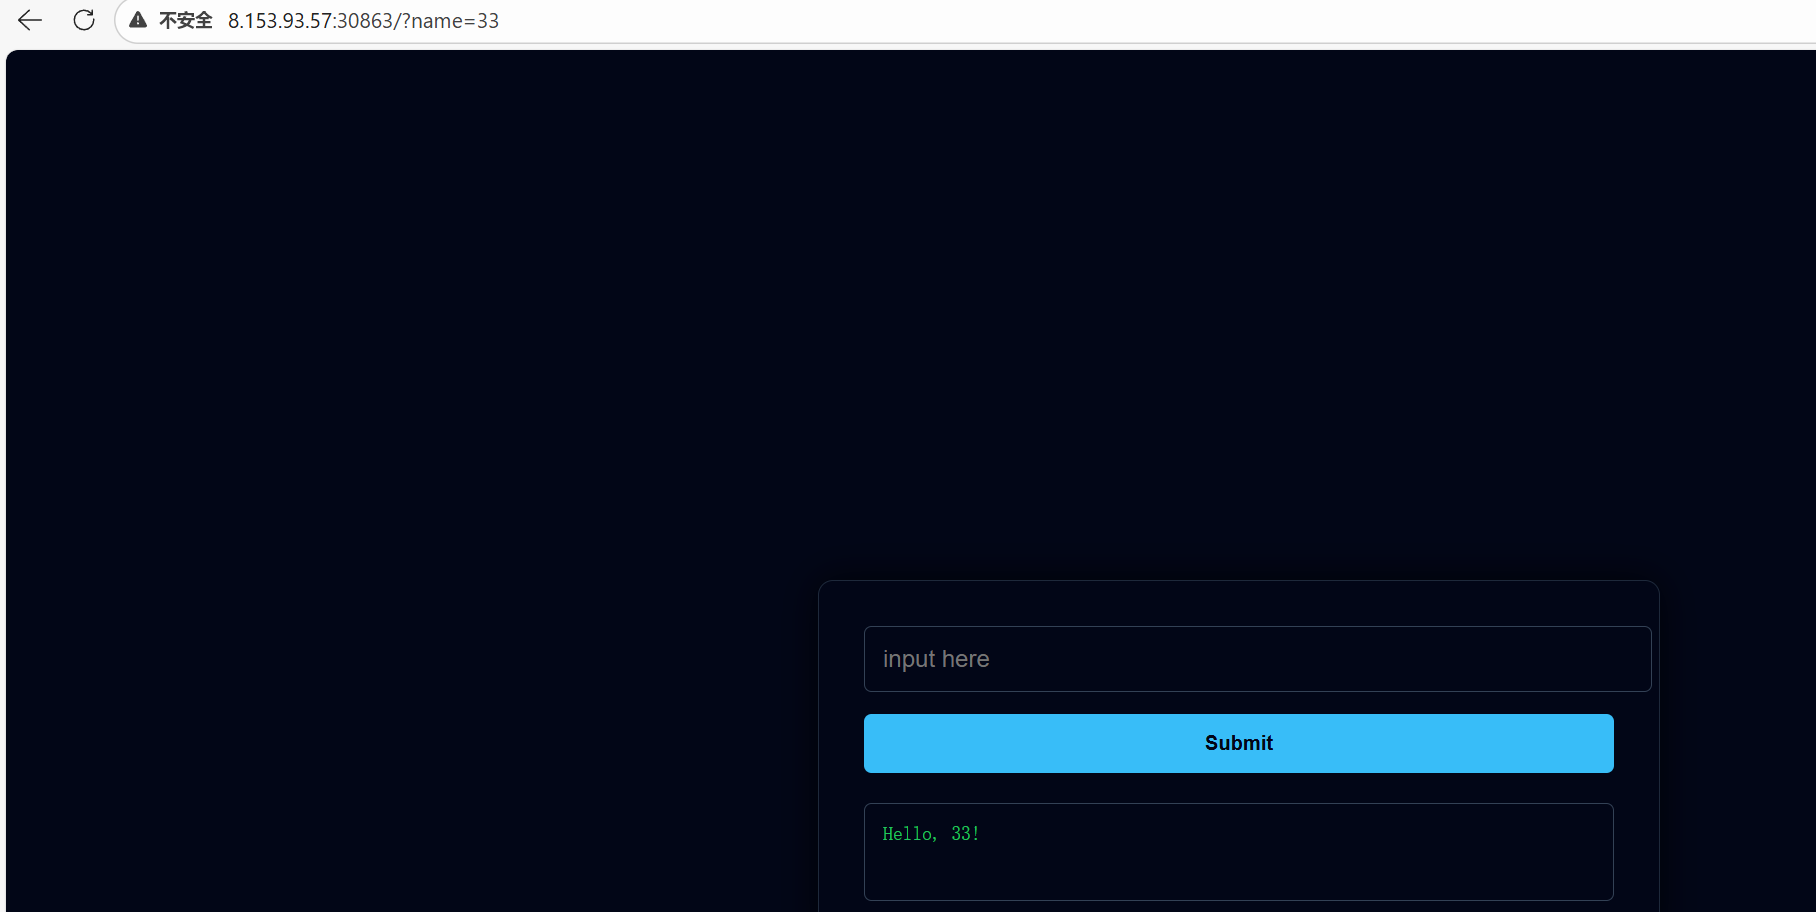Image resolution: width=1816 pixels, height=912 pixels.
Task: Click the 'Hello, 33!' greeting text
Action: click(x=930, y=833)
